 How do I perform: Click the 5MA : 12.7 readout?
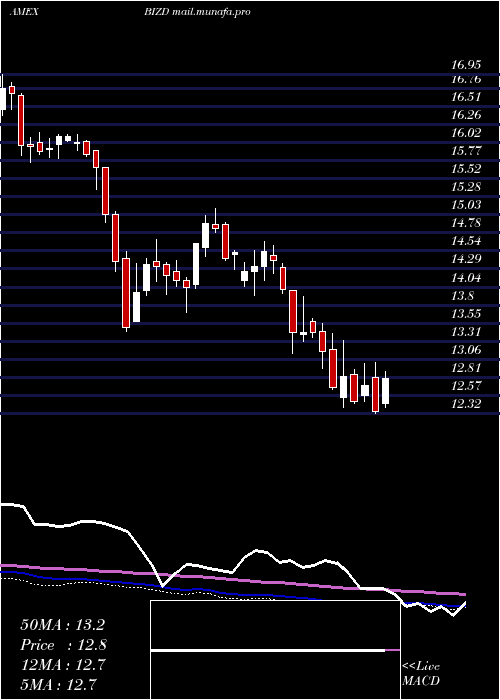click(x=58, y=684)
